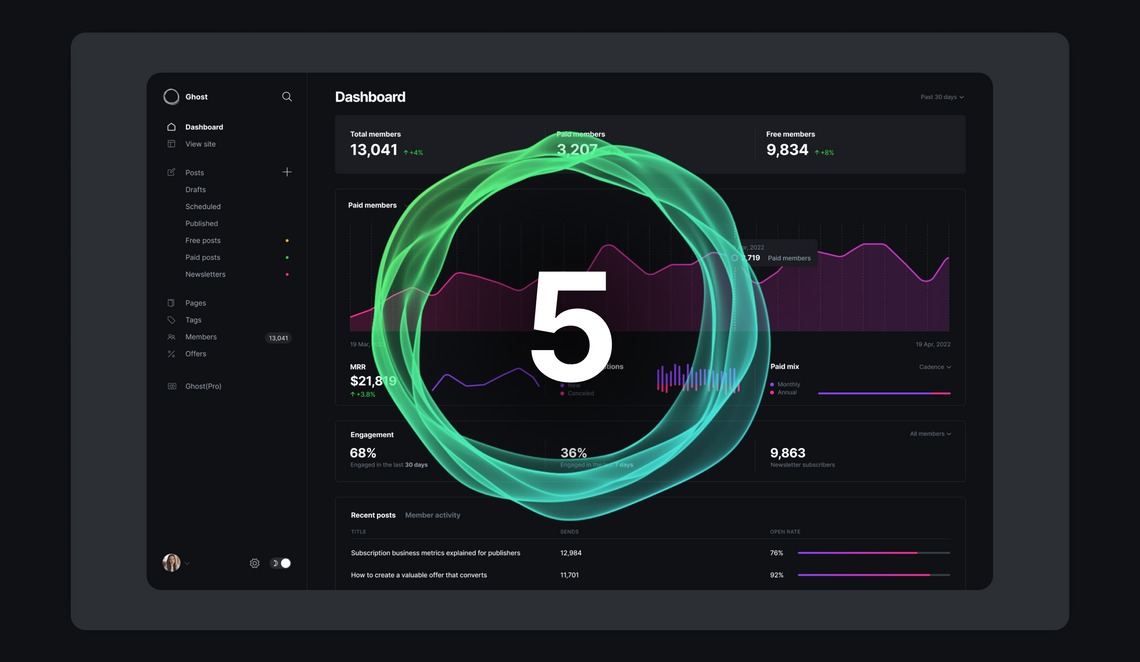Viewport: 1140px width, 662px height.
Task: Switch to the Member activity tab
Action: tap(433, 514)
